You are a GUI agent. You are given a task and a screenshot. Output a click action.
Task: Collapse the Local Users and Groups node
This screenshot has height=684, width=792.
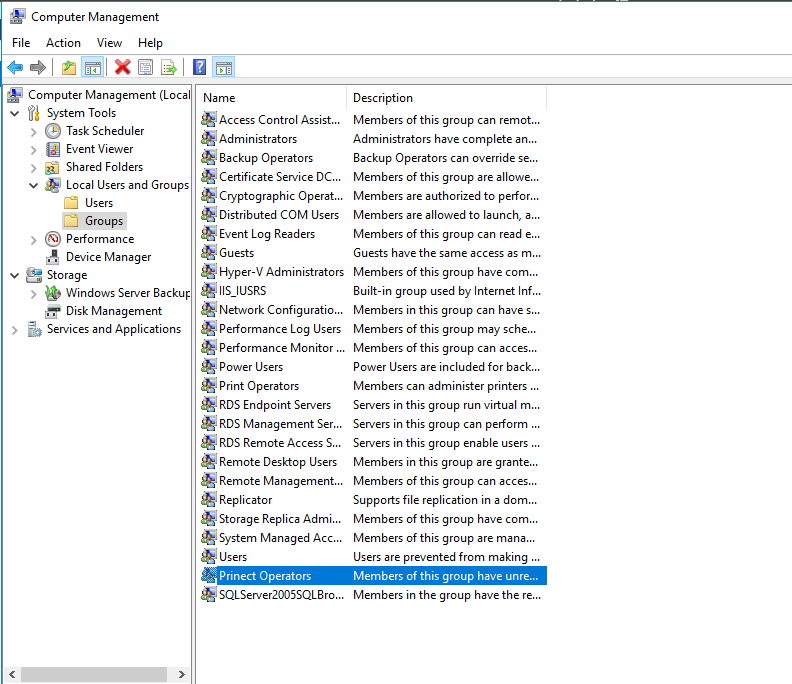point(33,185)
